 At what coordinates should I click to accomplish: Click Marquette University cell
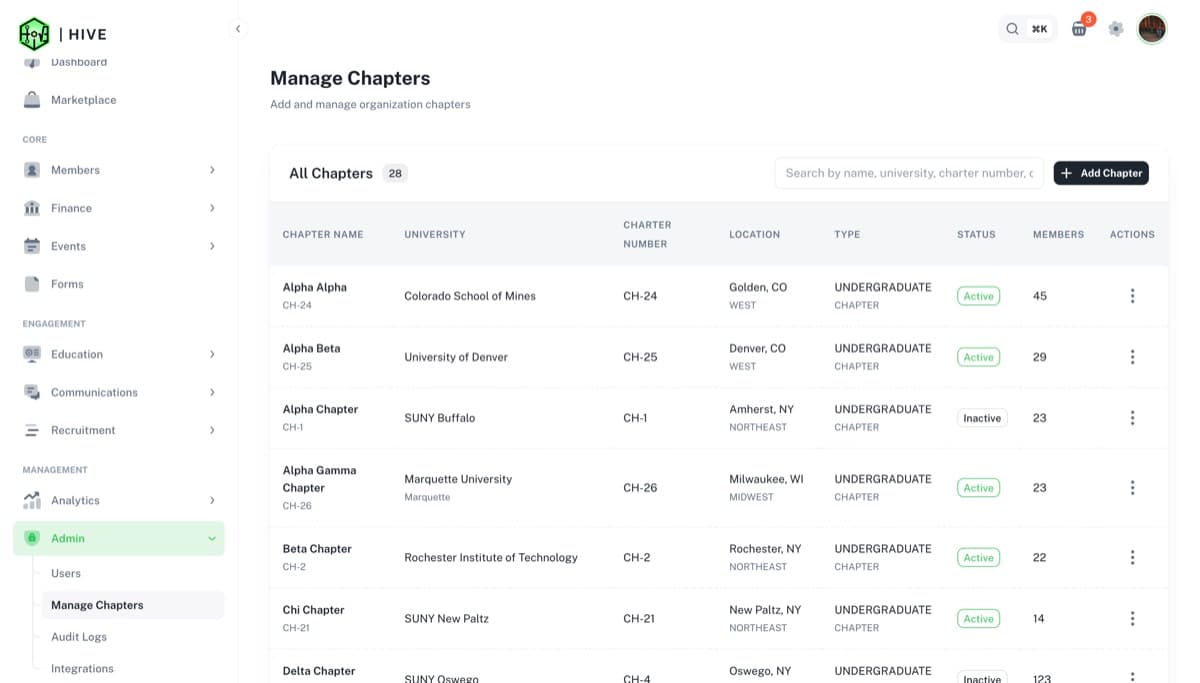458,479
